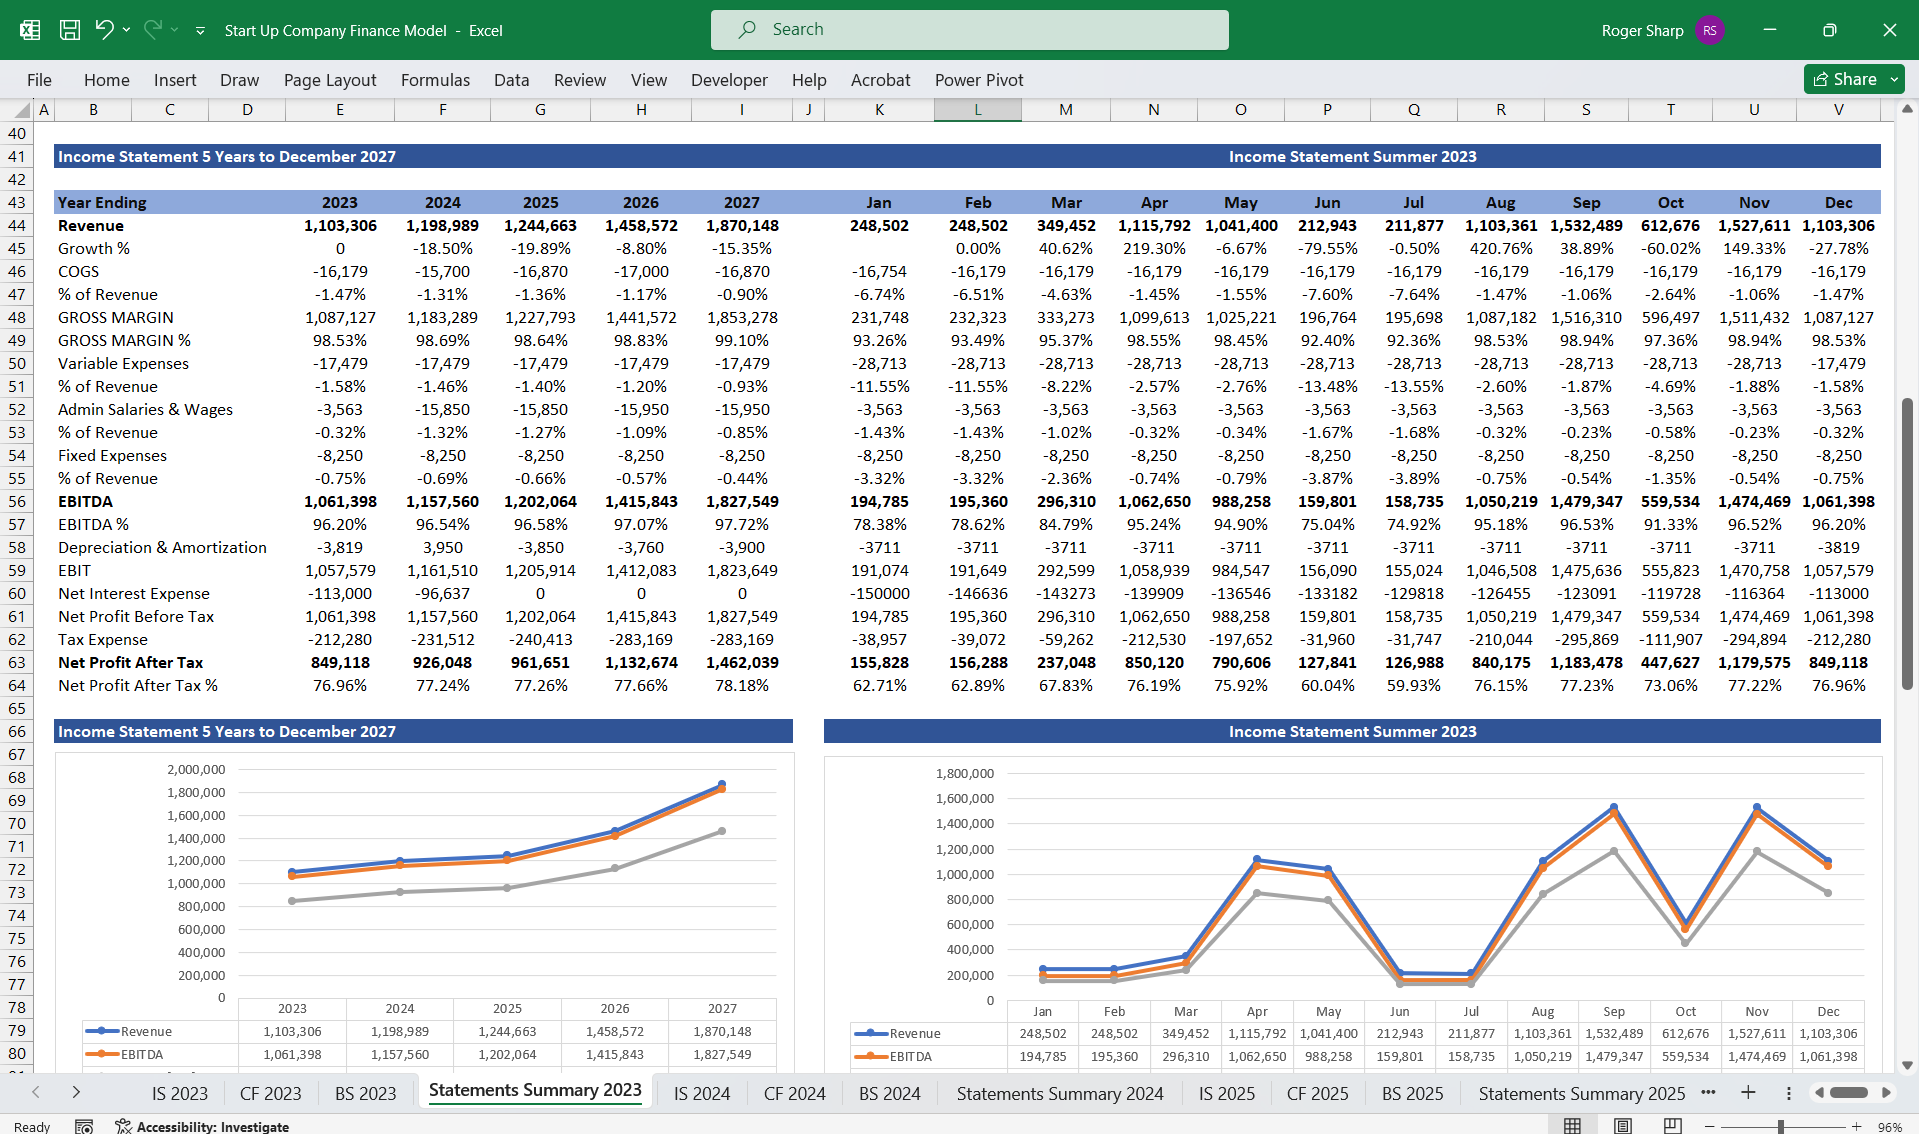Click the New Sheet plus button
Viewport: 1919px width, 1134px height.
(1748, 1093)
